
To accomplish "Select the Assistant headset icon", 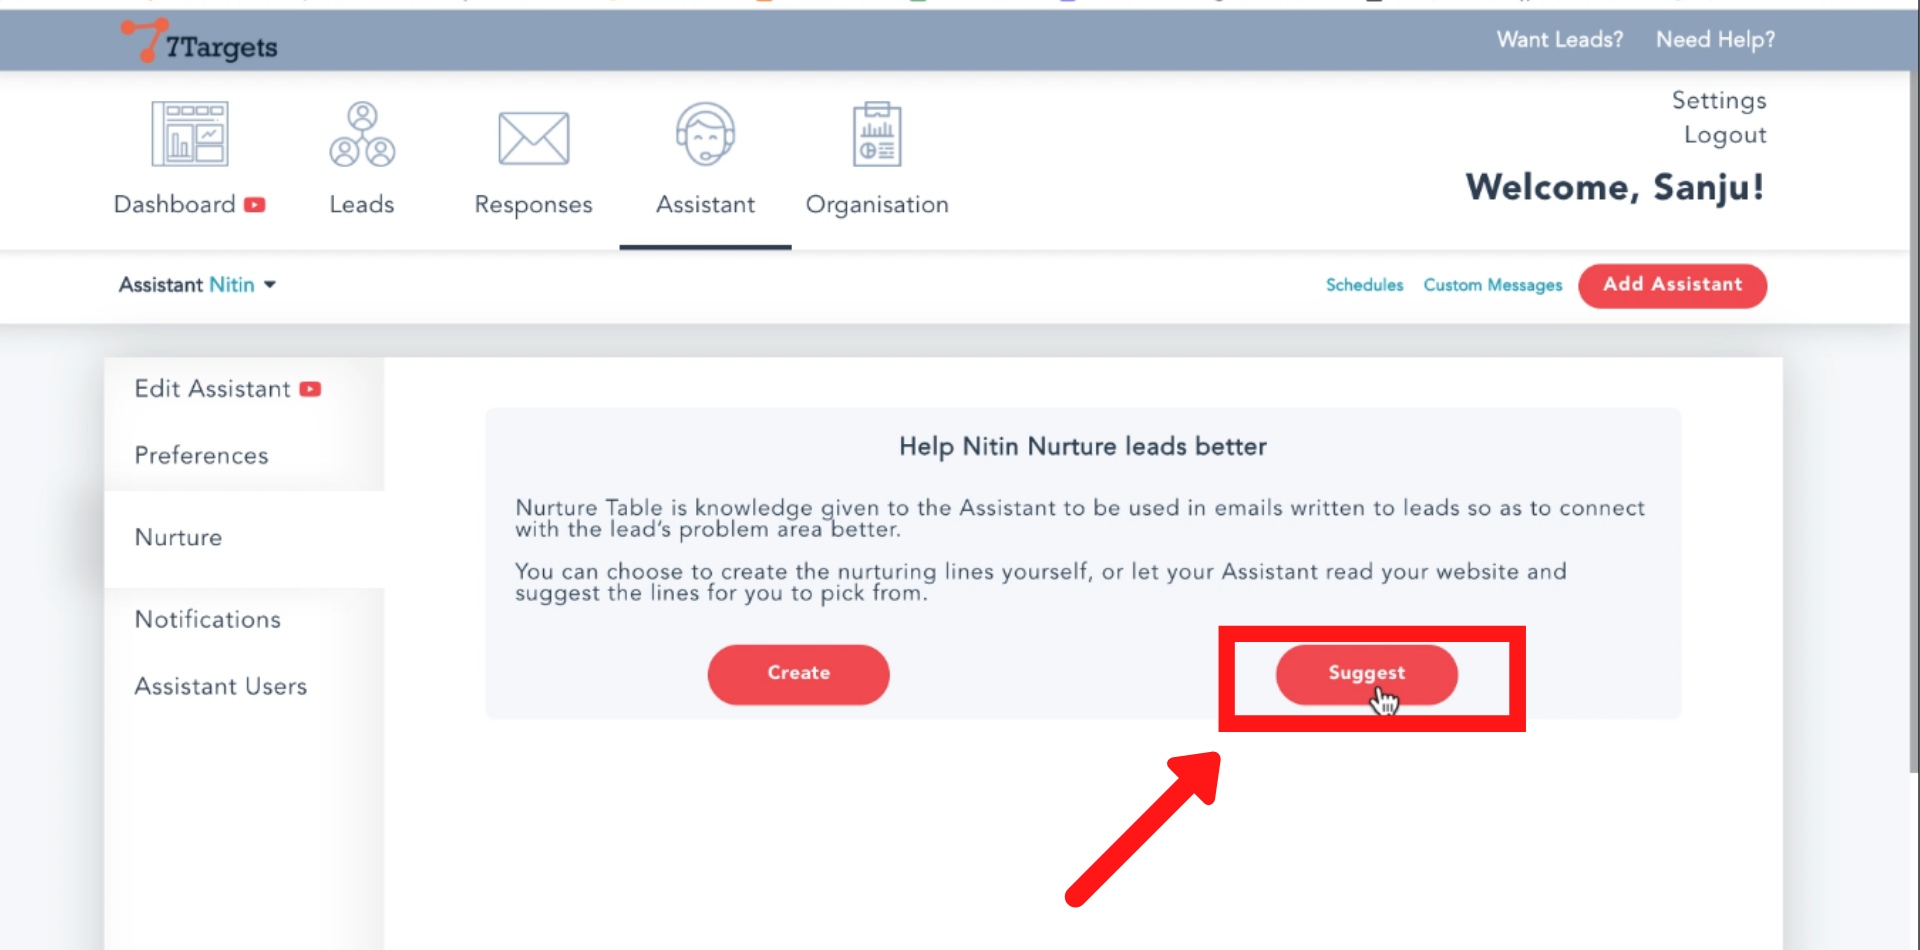I will 705,134.
